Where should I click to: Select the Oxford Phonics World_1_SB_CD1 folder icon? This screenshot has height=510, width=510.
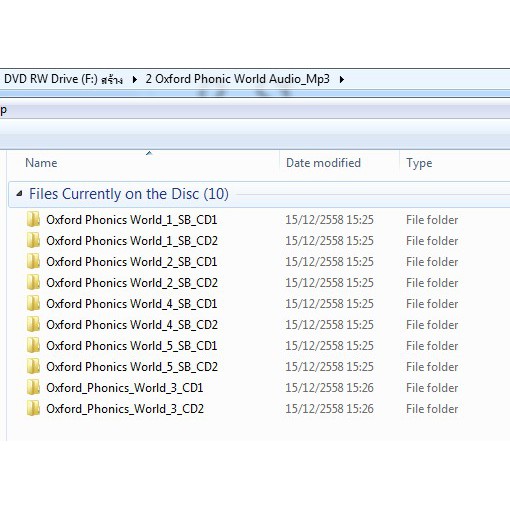pos(33,219)
